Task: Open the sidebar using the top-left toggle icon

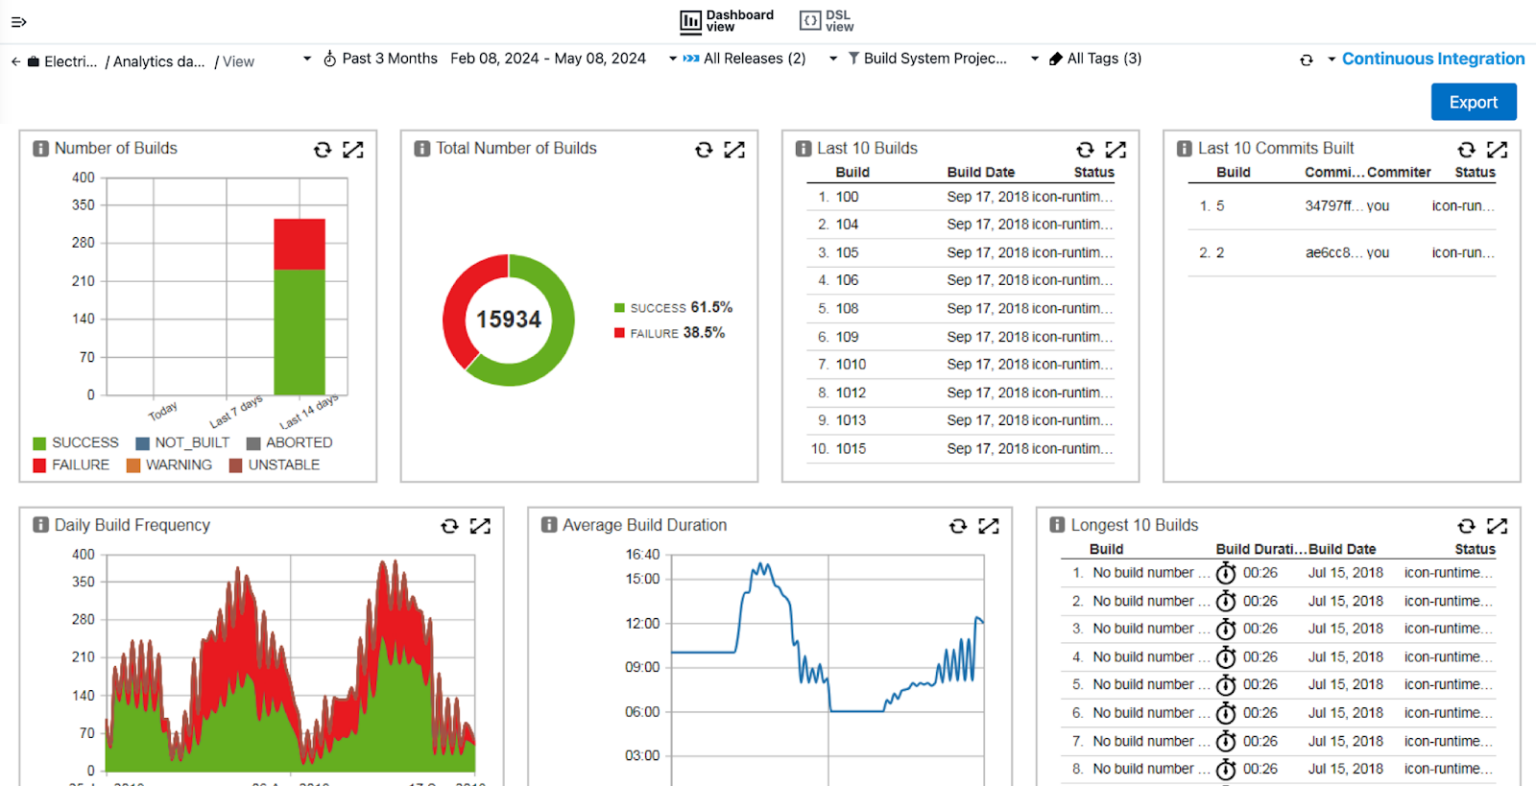Action: 18,21
